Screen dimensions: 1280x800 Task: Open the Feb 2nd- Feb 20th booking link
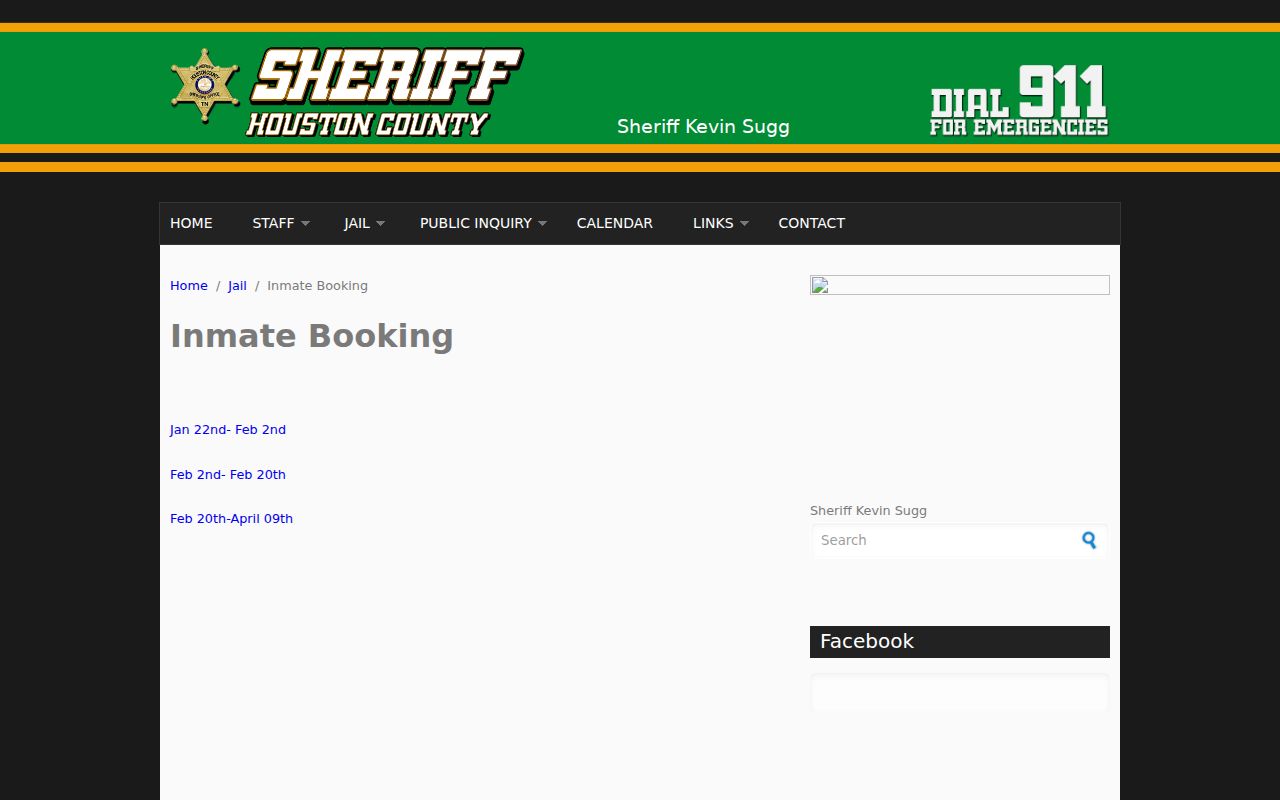pos(228,474)
